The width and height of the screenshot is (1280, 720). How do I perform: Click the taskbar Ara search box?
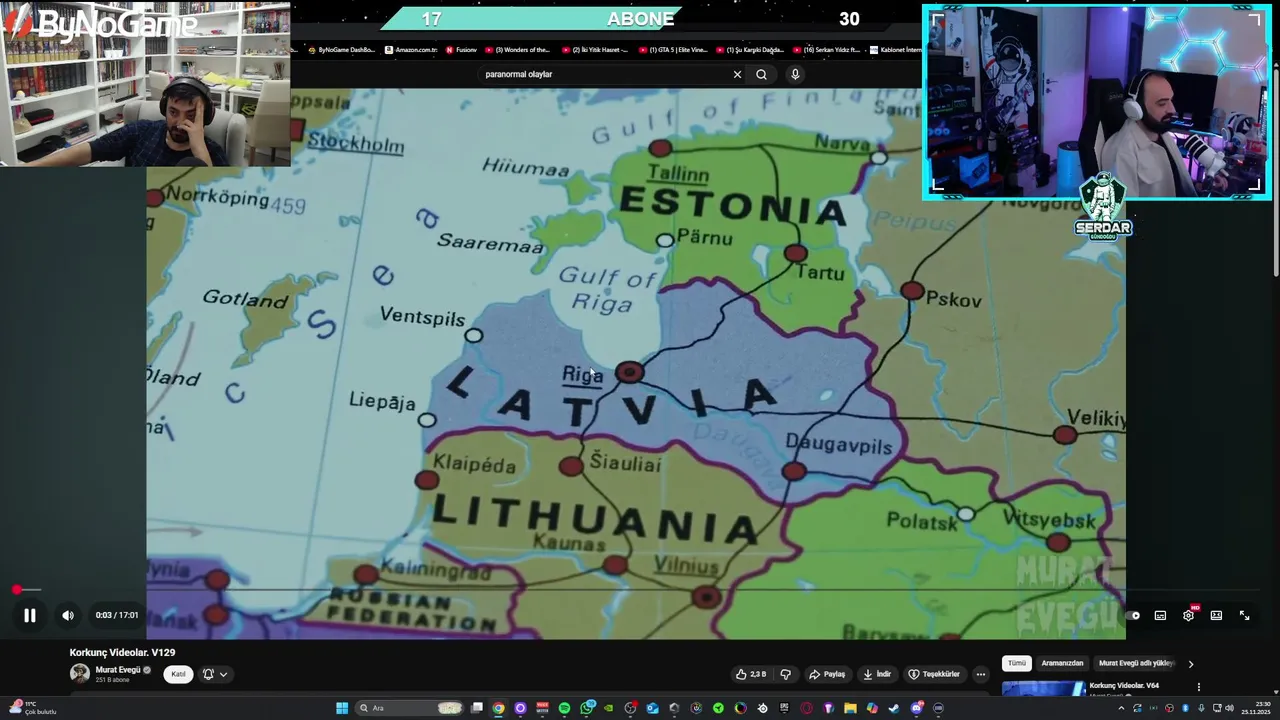[410, 708]
